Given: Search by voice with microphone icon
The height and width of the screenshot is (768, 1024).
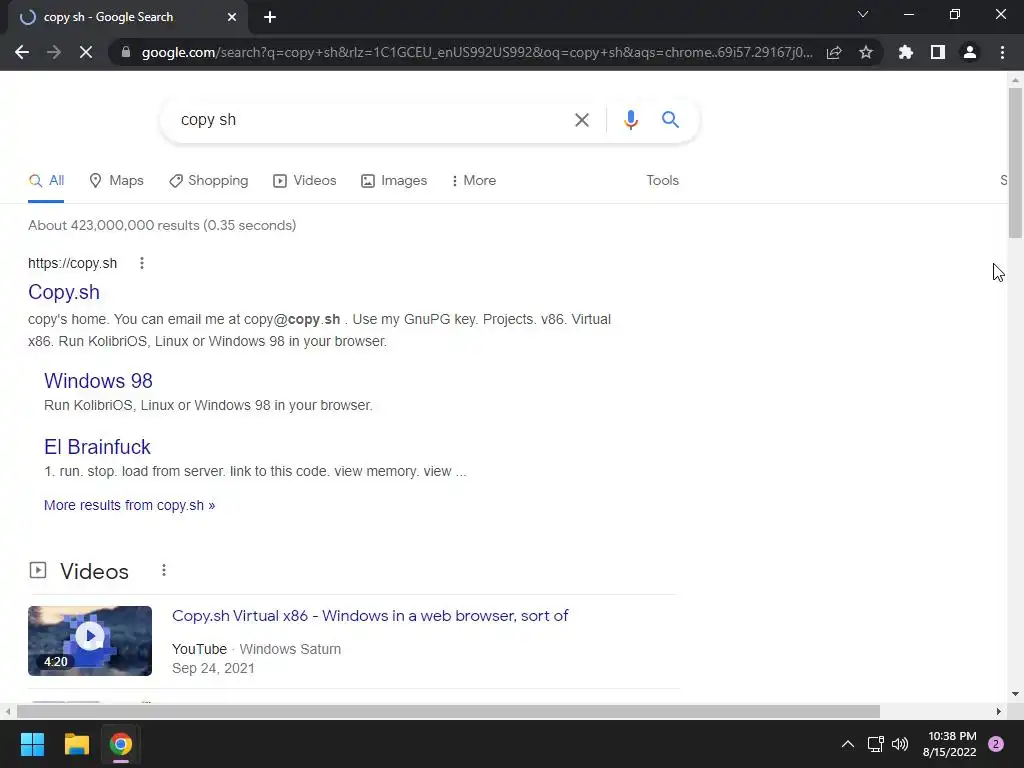Looking at the screenshot, I should [630, 120].
